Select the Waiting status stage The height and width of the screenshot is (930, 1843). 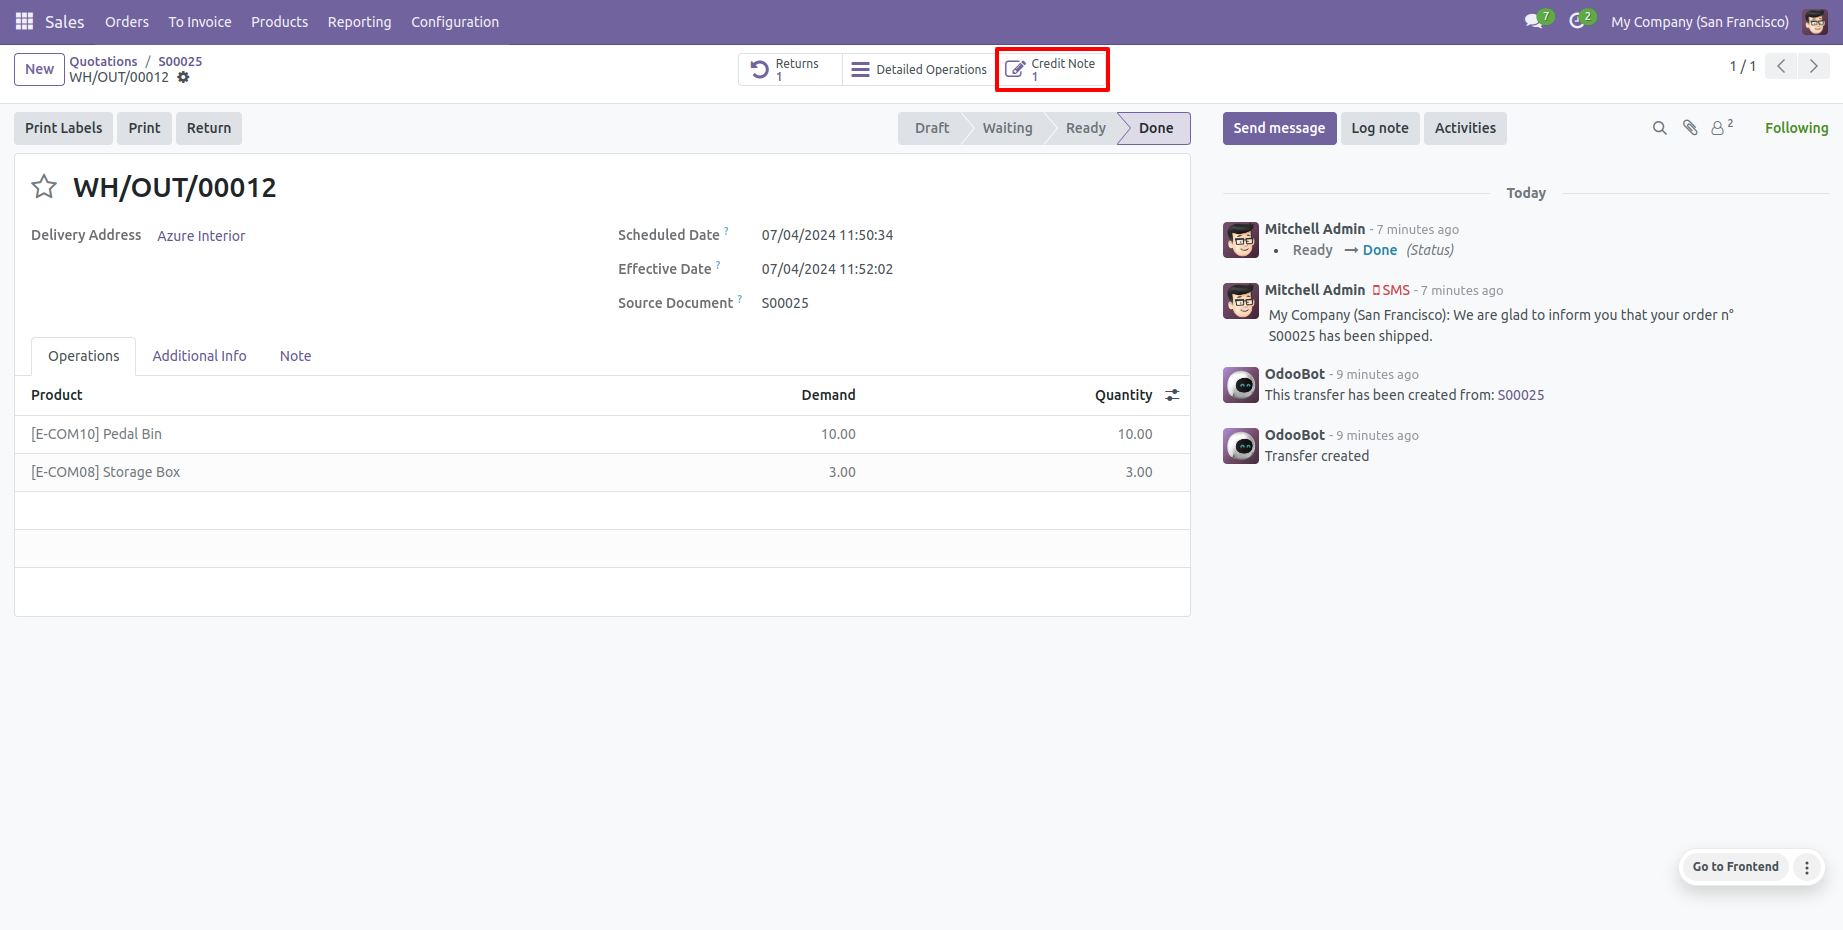pyautogui.click(x=1007, y=128)
